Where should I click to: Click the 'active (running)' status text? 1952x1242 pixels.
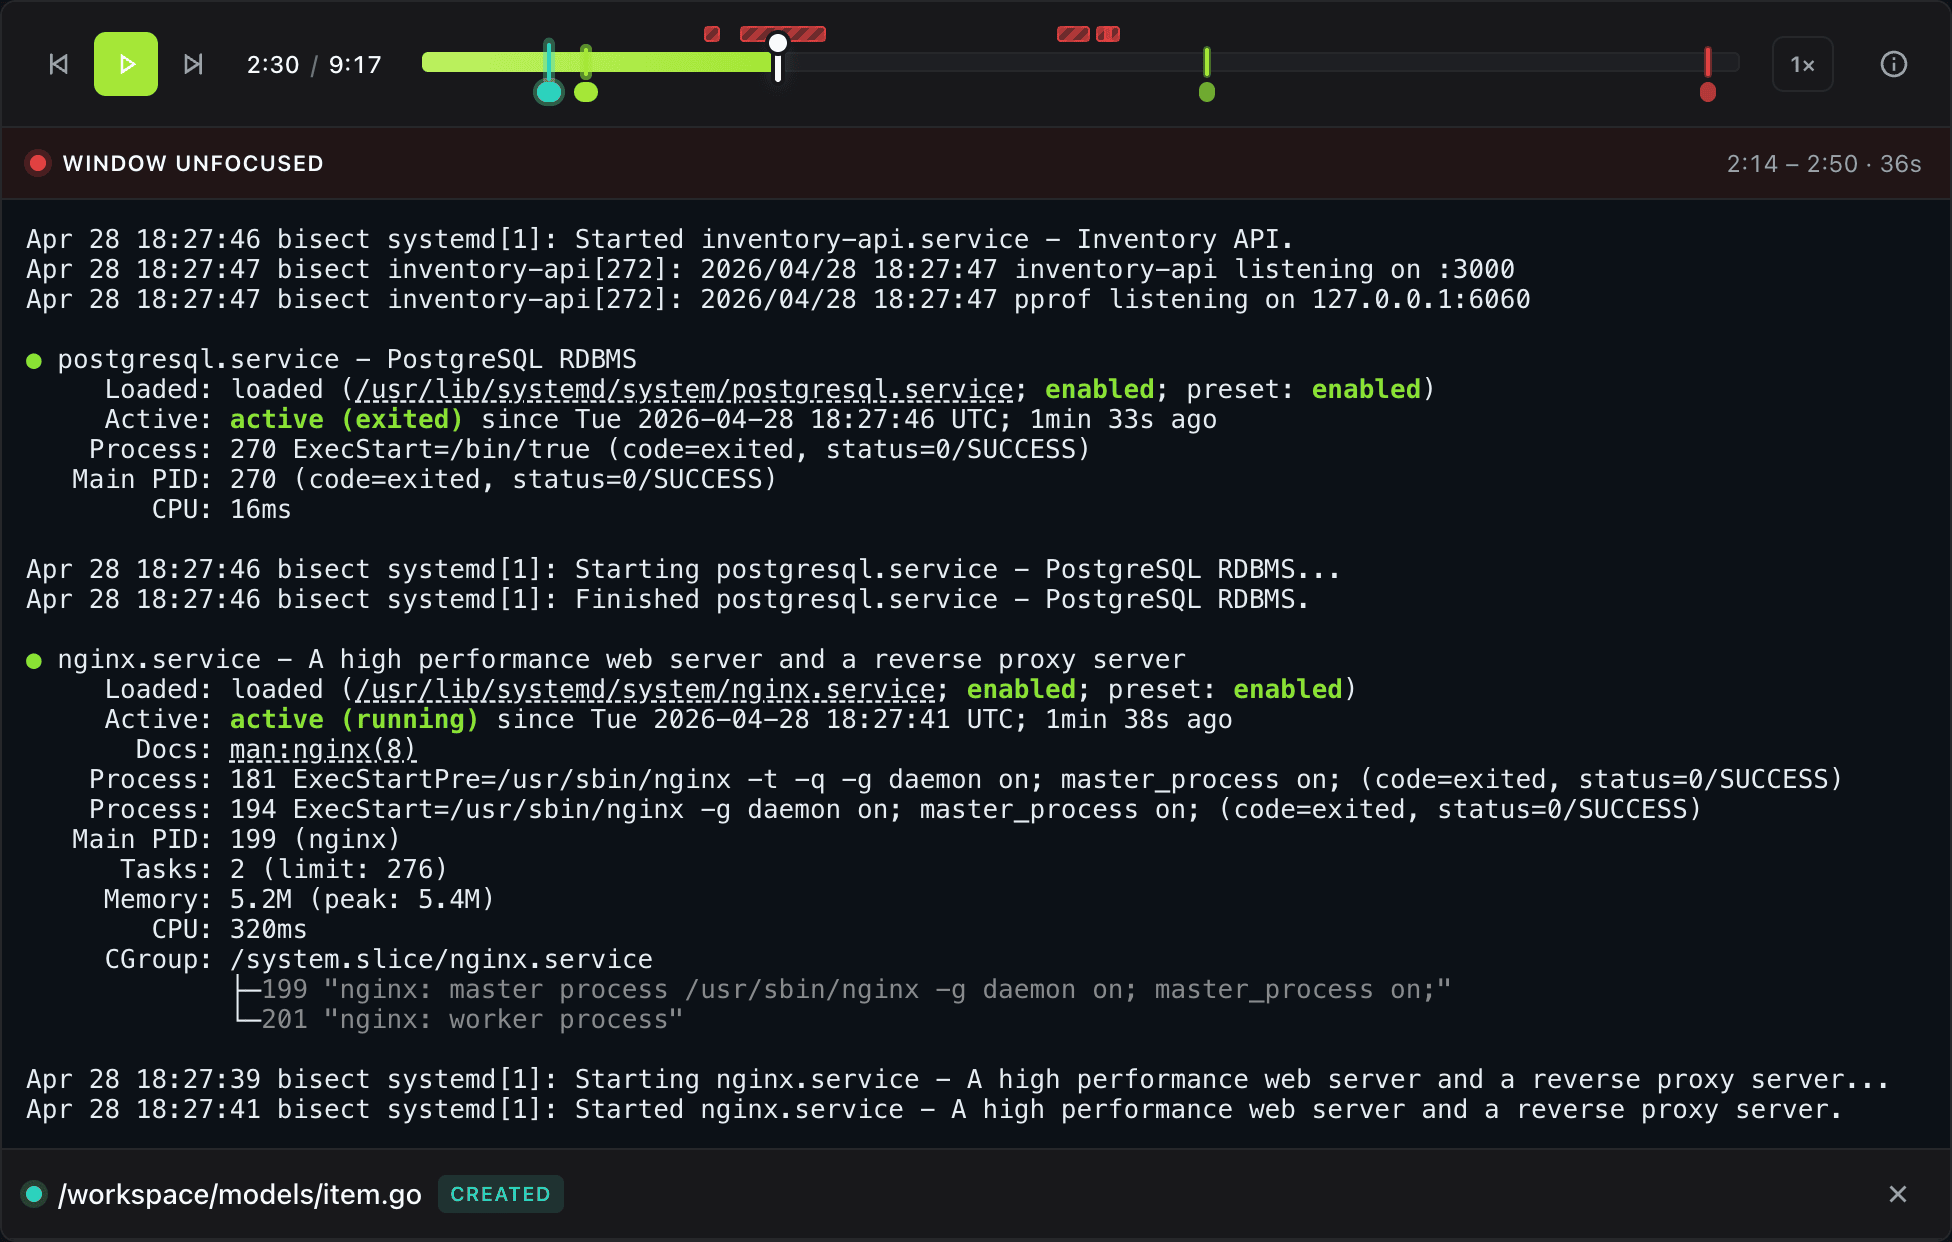tap(354, 719)
